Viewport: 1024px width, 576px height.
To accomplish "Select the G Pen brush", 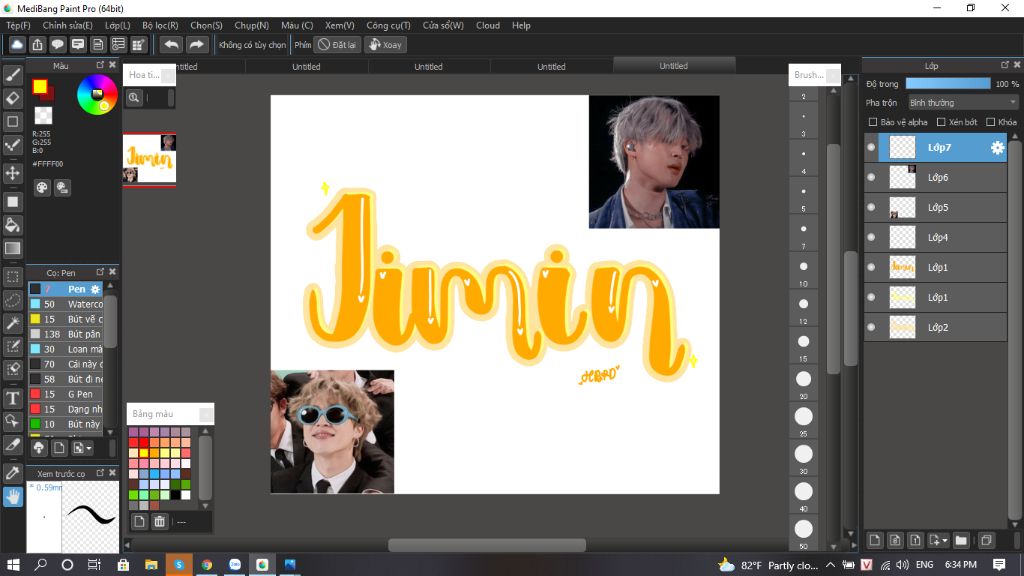I will coord(65,394).
